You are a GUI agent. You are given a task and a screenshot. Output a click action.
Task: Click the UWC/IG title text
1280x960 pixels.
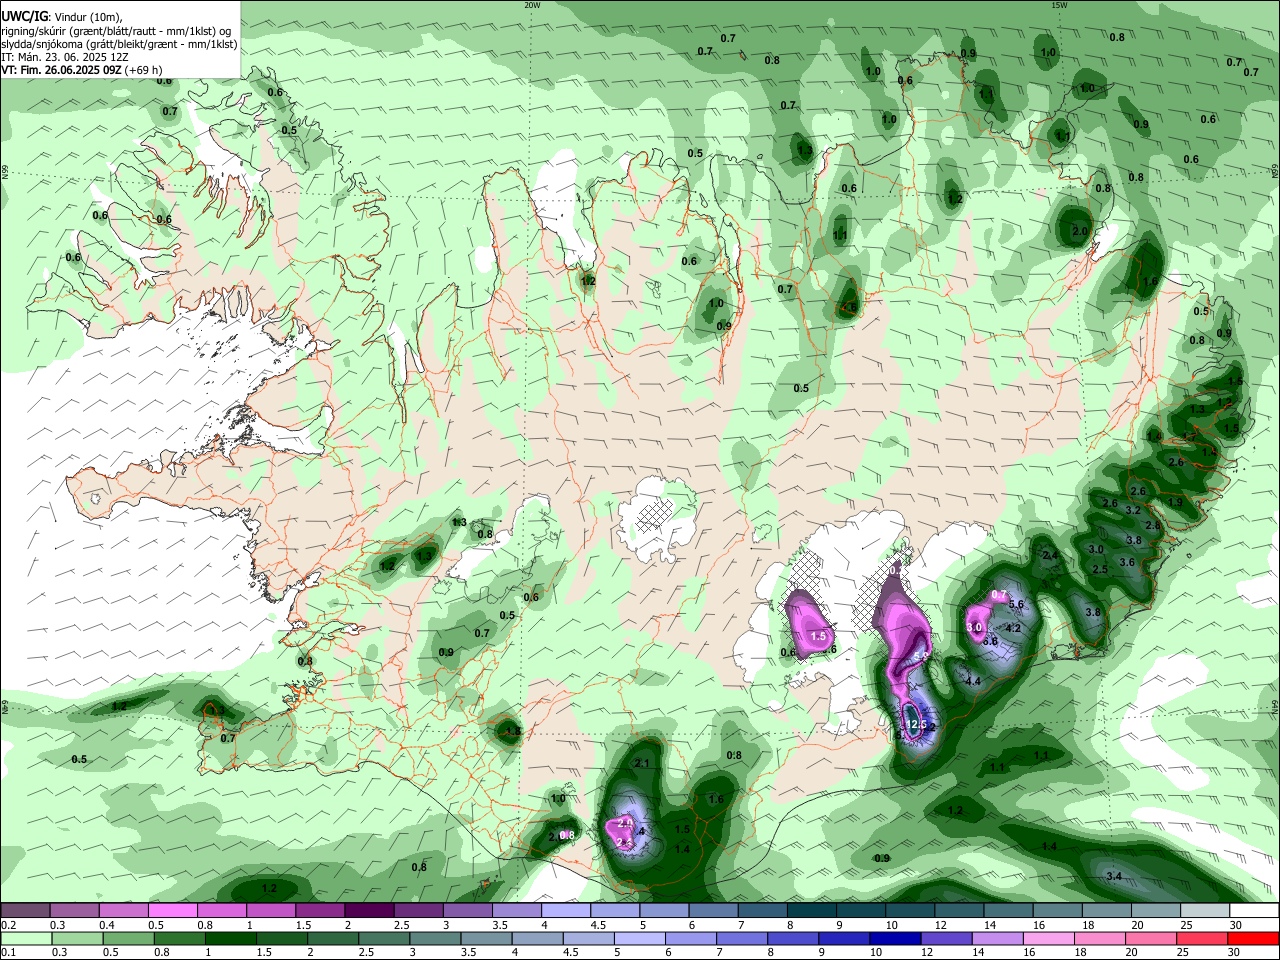point(25,16)
